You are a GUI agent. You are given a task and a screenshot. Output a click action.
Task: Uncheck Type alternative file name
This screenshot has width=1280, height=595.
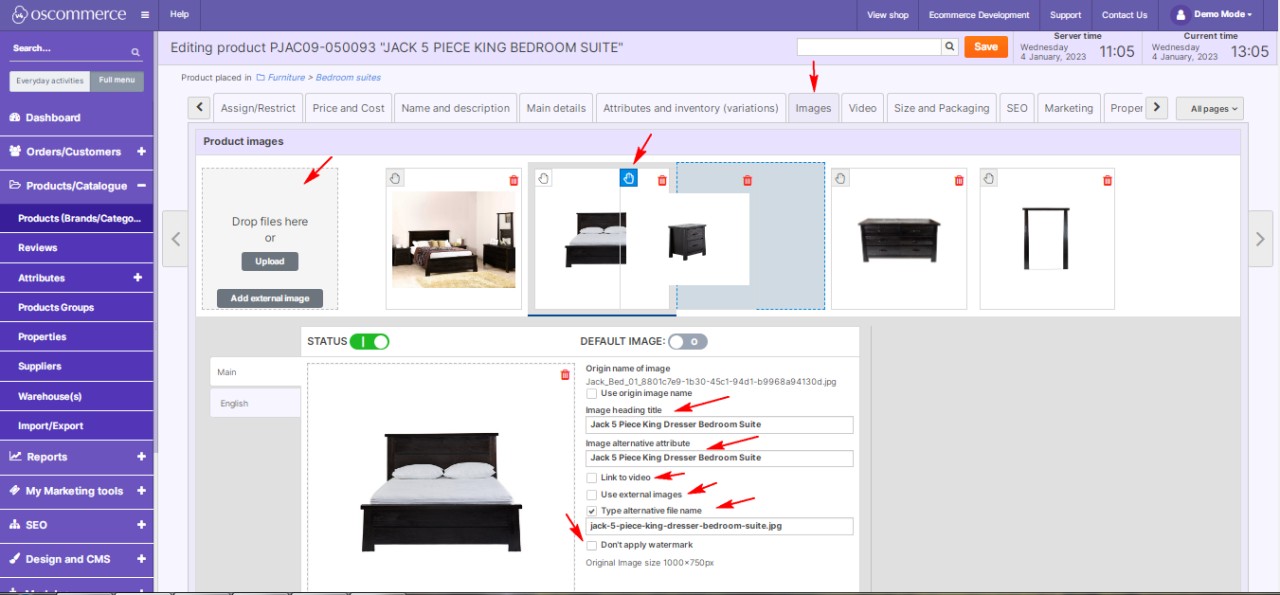tap(592, 511)
